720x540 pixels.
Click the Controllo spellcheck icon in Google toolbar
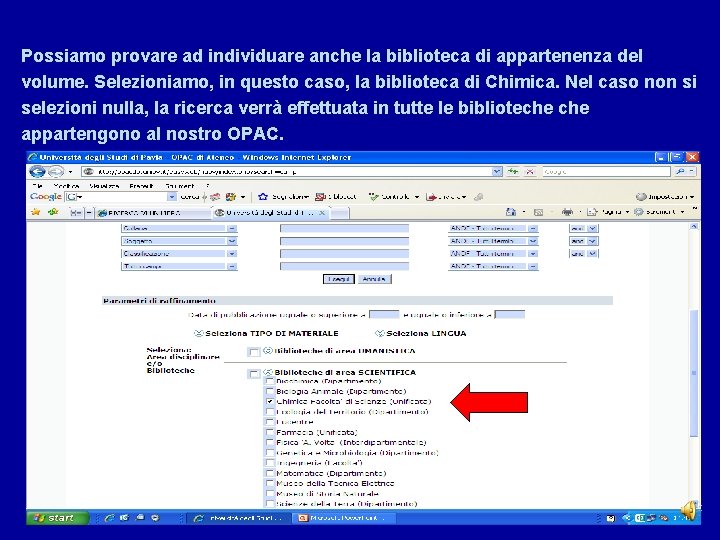pyautogui.click(x=373, y=197)
